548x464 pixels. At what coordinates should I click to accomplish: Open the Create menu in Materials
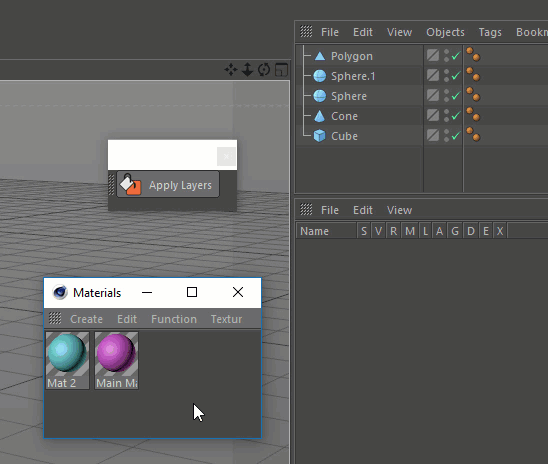click(x=86, y=319)
